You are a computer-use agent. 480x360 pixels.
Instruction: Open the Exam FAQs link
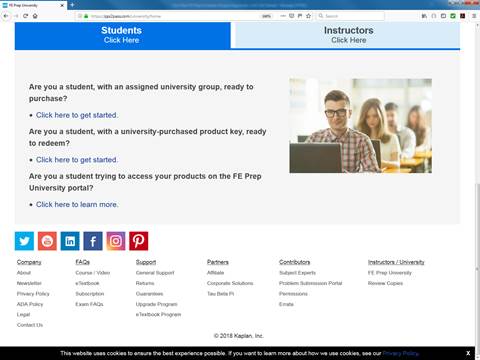pos(89,304)
